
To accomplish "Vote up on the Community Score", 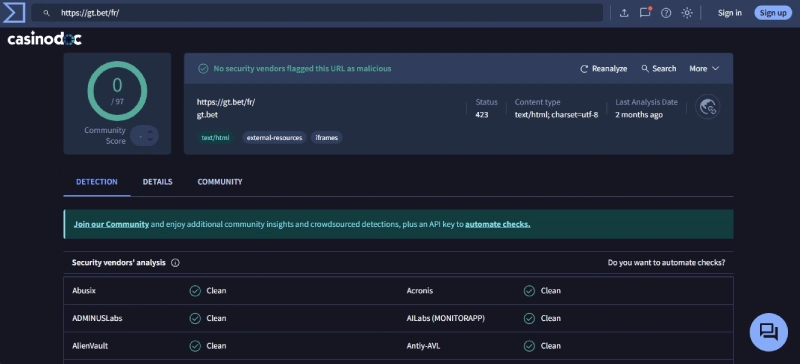I will coord(150,131).
